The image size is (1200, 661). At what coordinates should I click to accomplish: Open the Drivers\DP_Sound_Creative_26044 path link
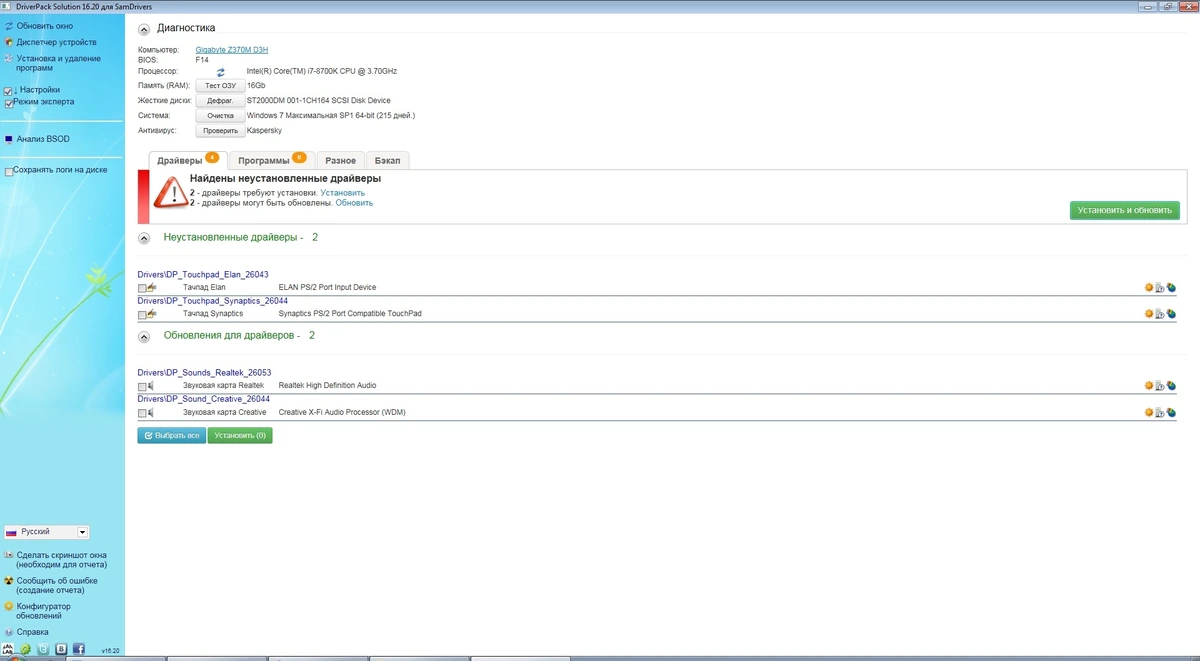(x=204, y=398)
